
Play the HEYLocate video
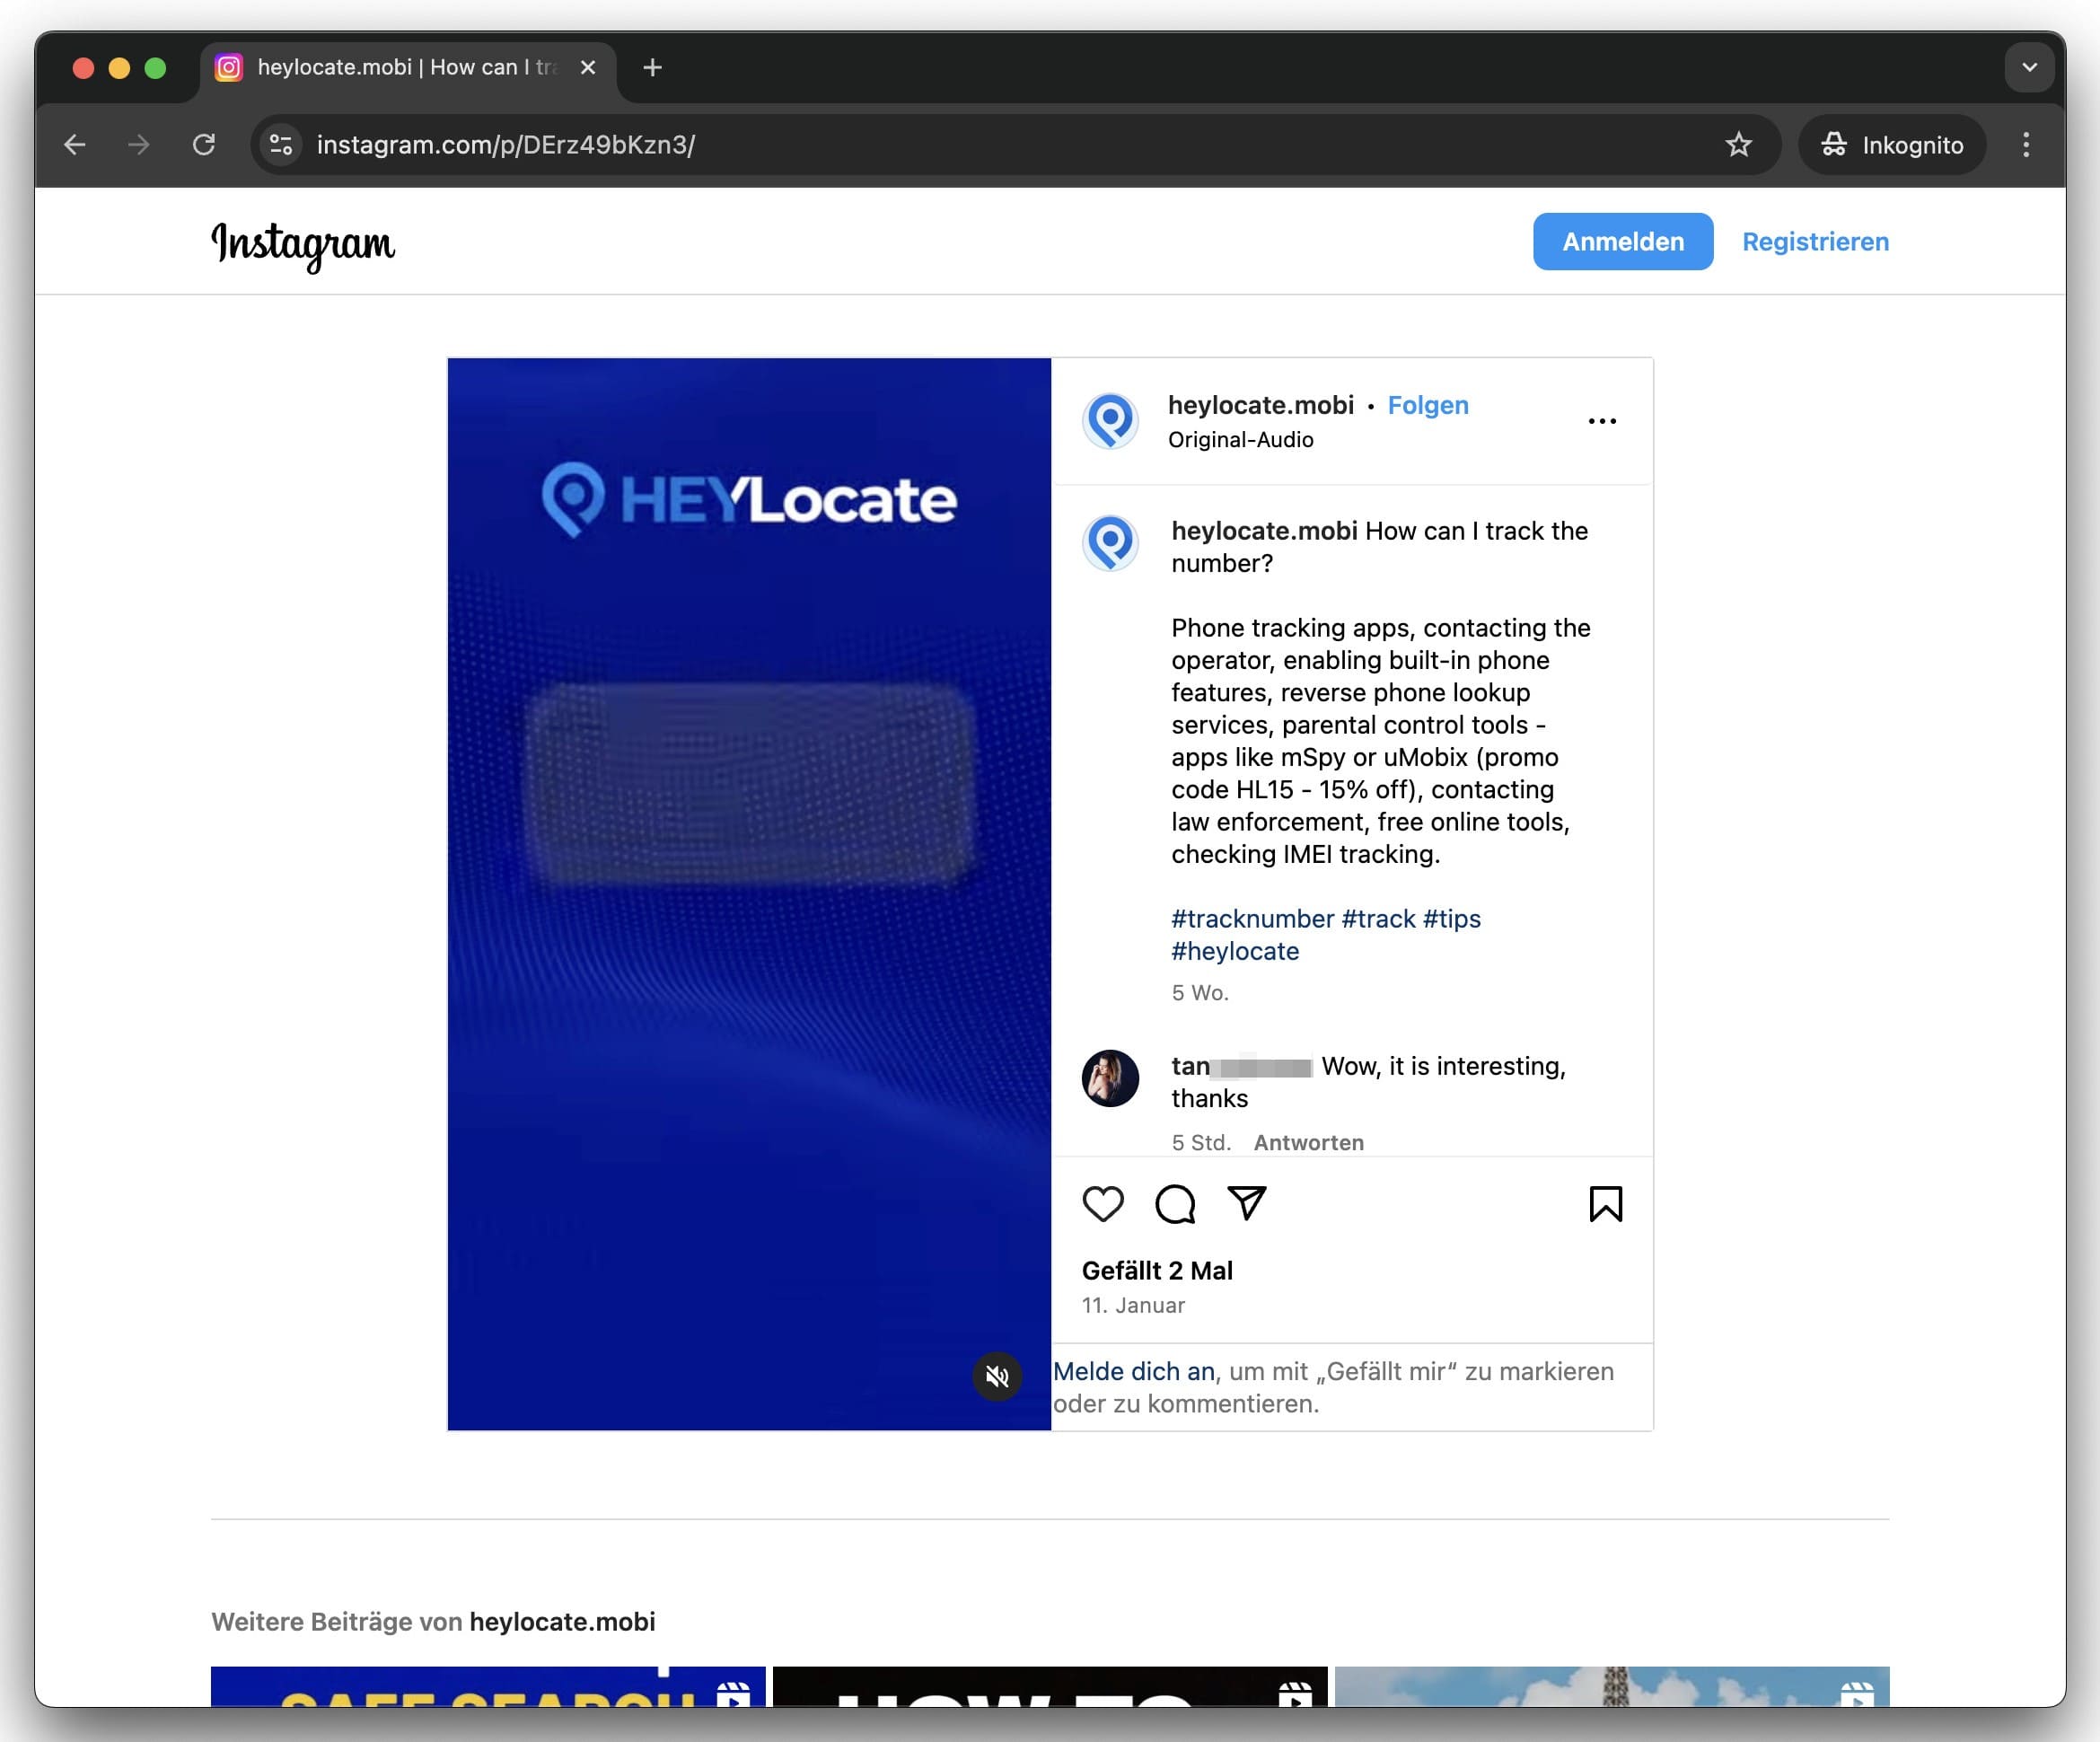click(749, 894)
